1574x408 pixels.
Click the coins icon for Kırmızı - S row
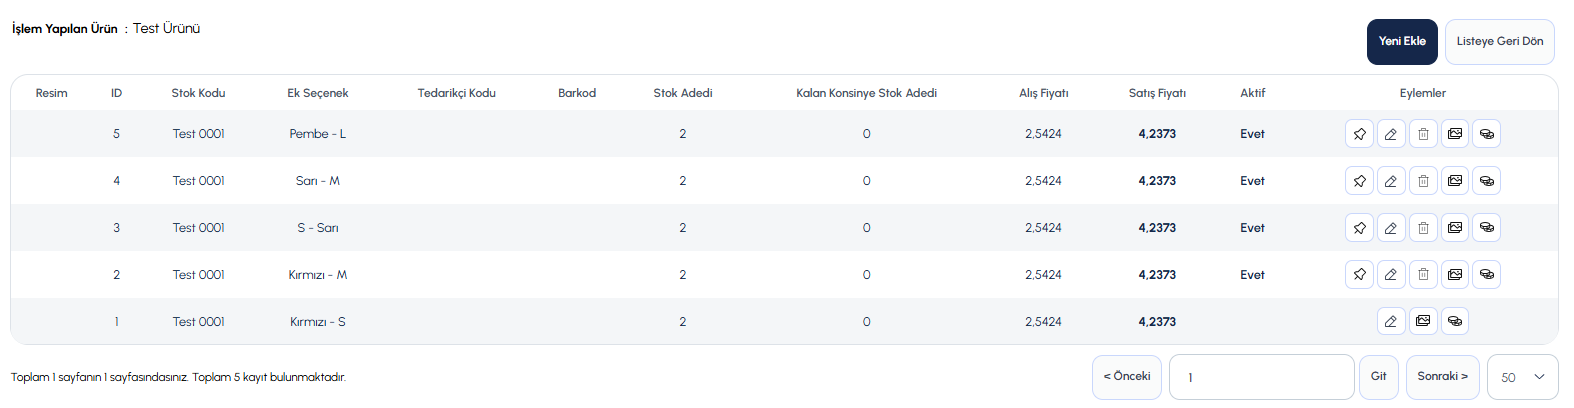1455,322
